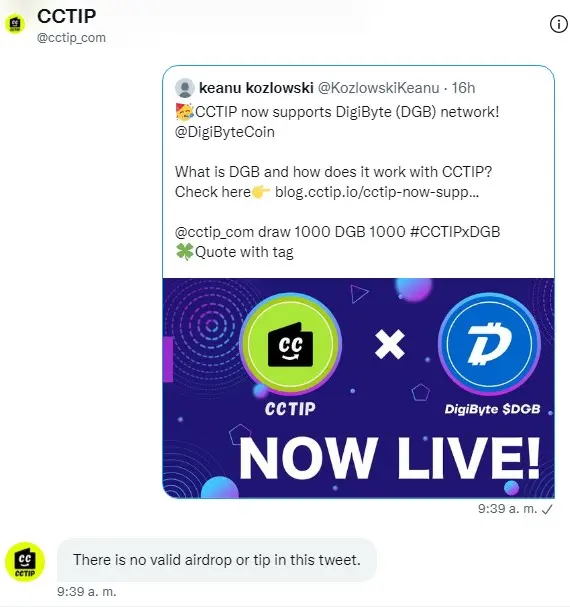Click the party face emoji in tweet
Image resolution: width=570 pixels, height=608 pixels.
(185, 112)
